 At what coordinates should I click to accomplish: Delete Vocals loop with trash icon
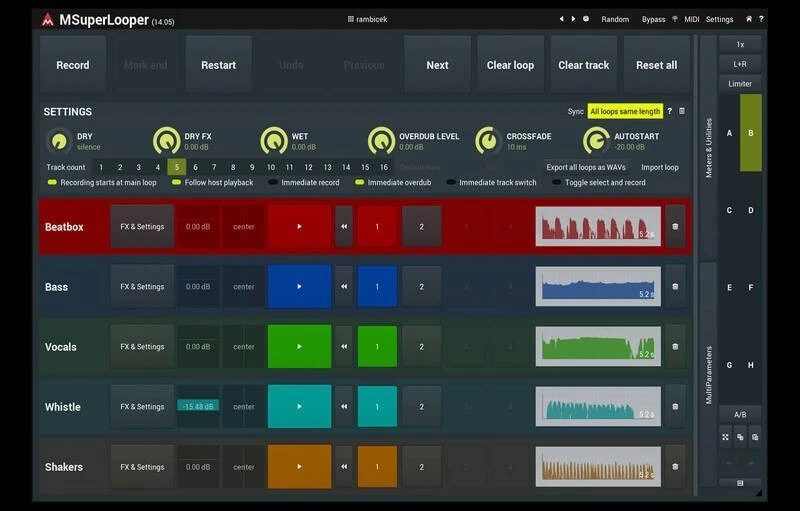[675, 347]
